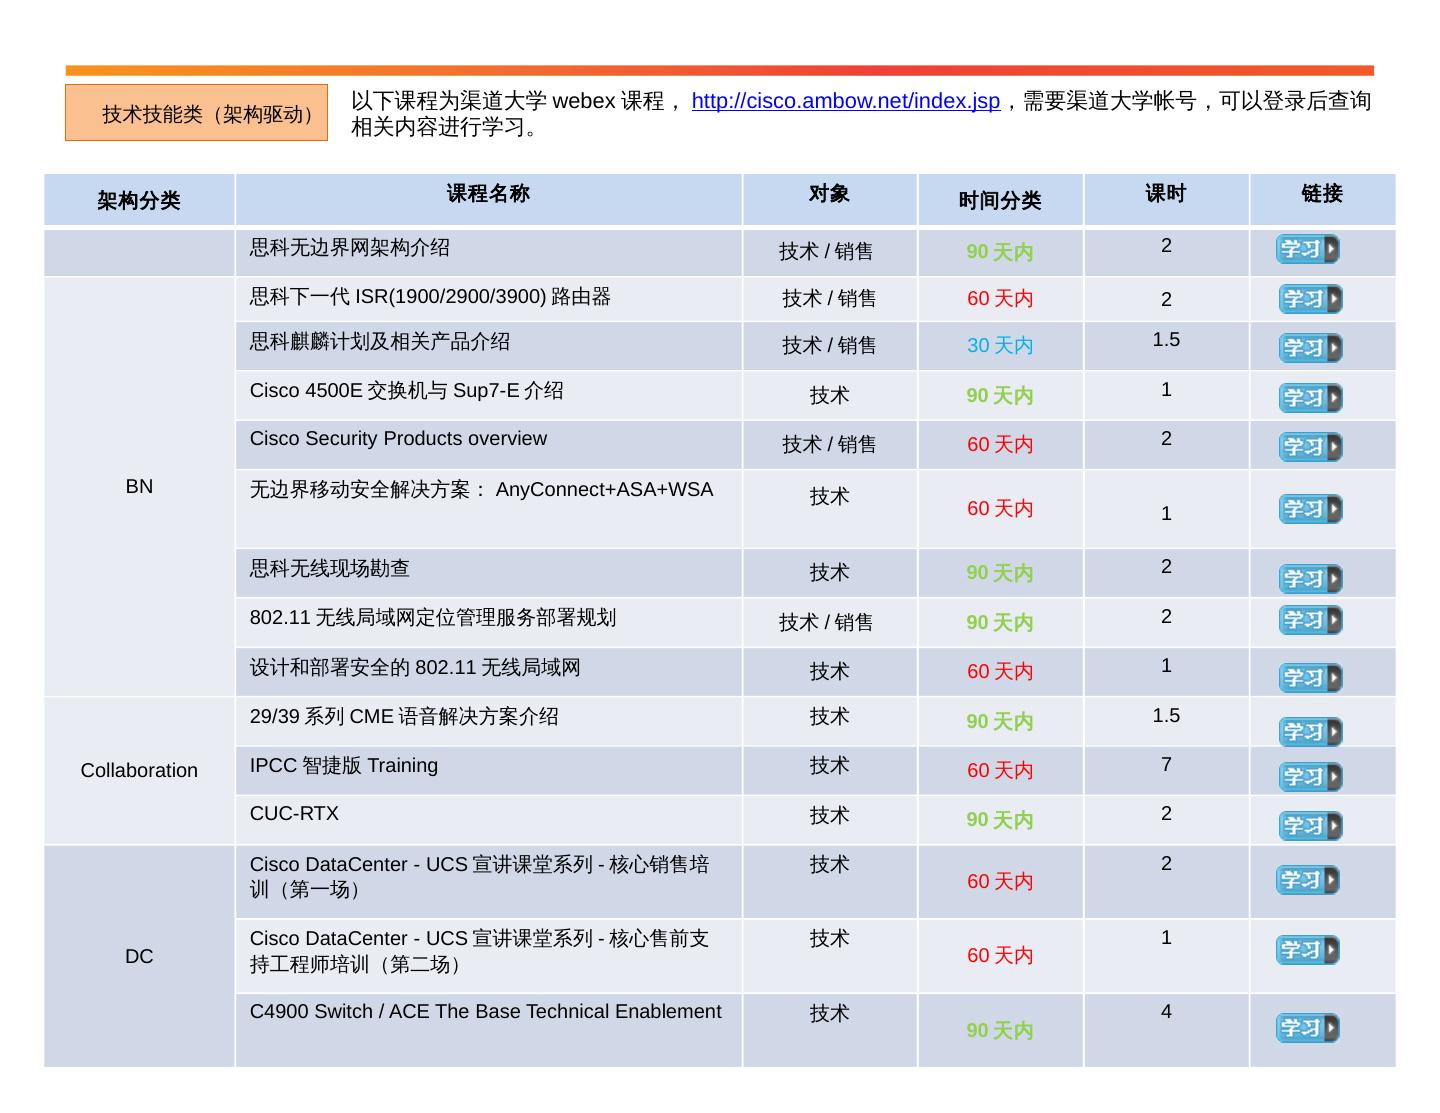1440x1113 pixels.
Task: Click the 时间分类 column header
Action: point(1000,200)
